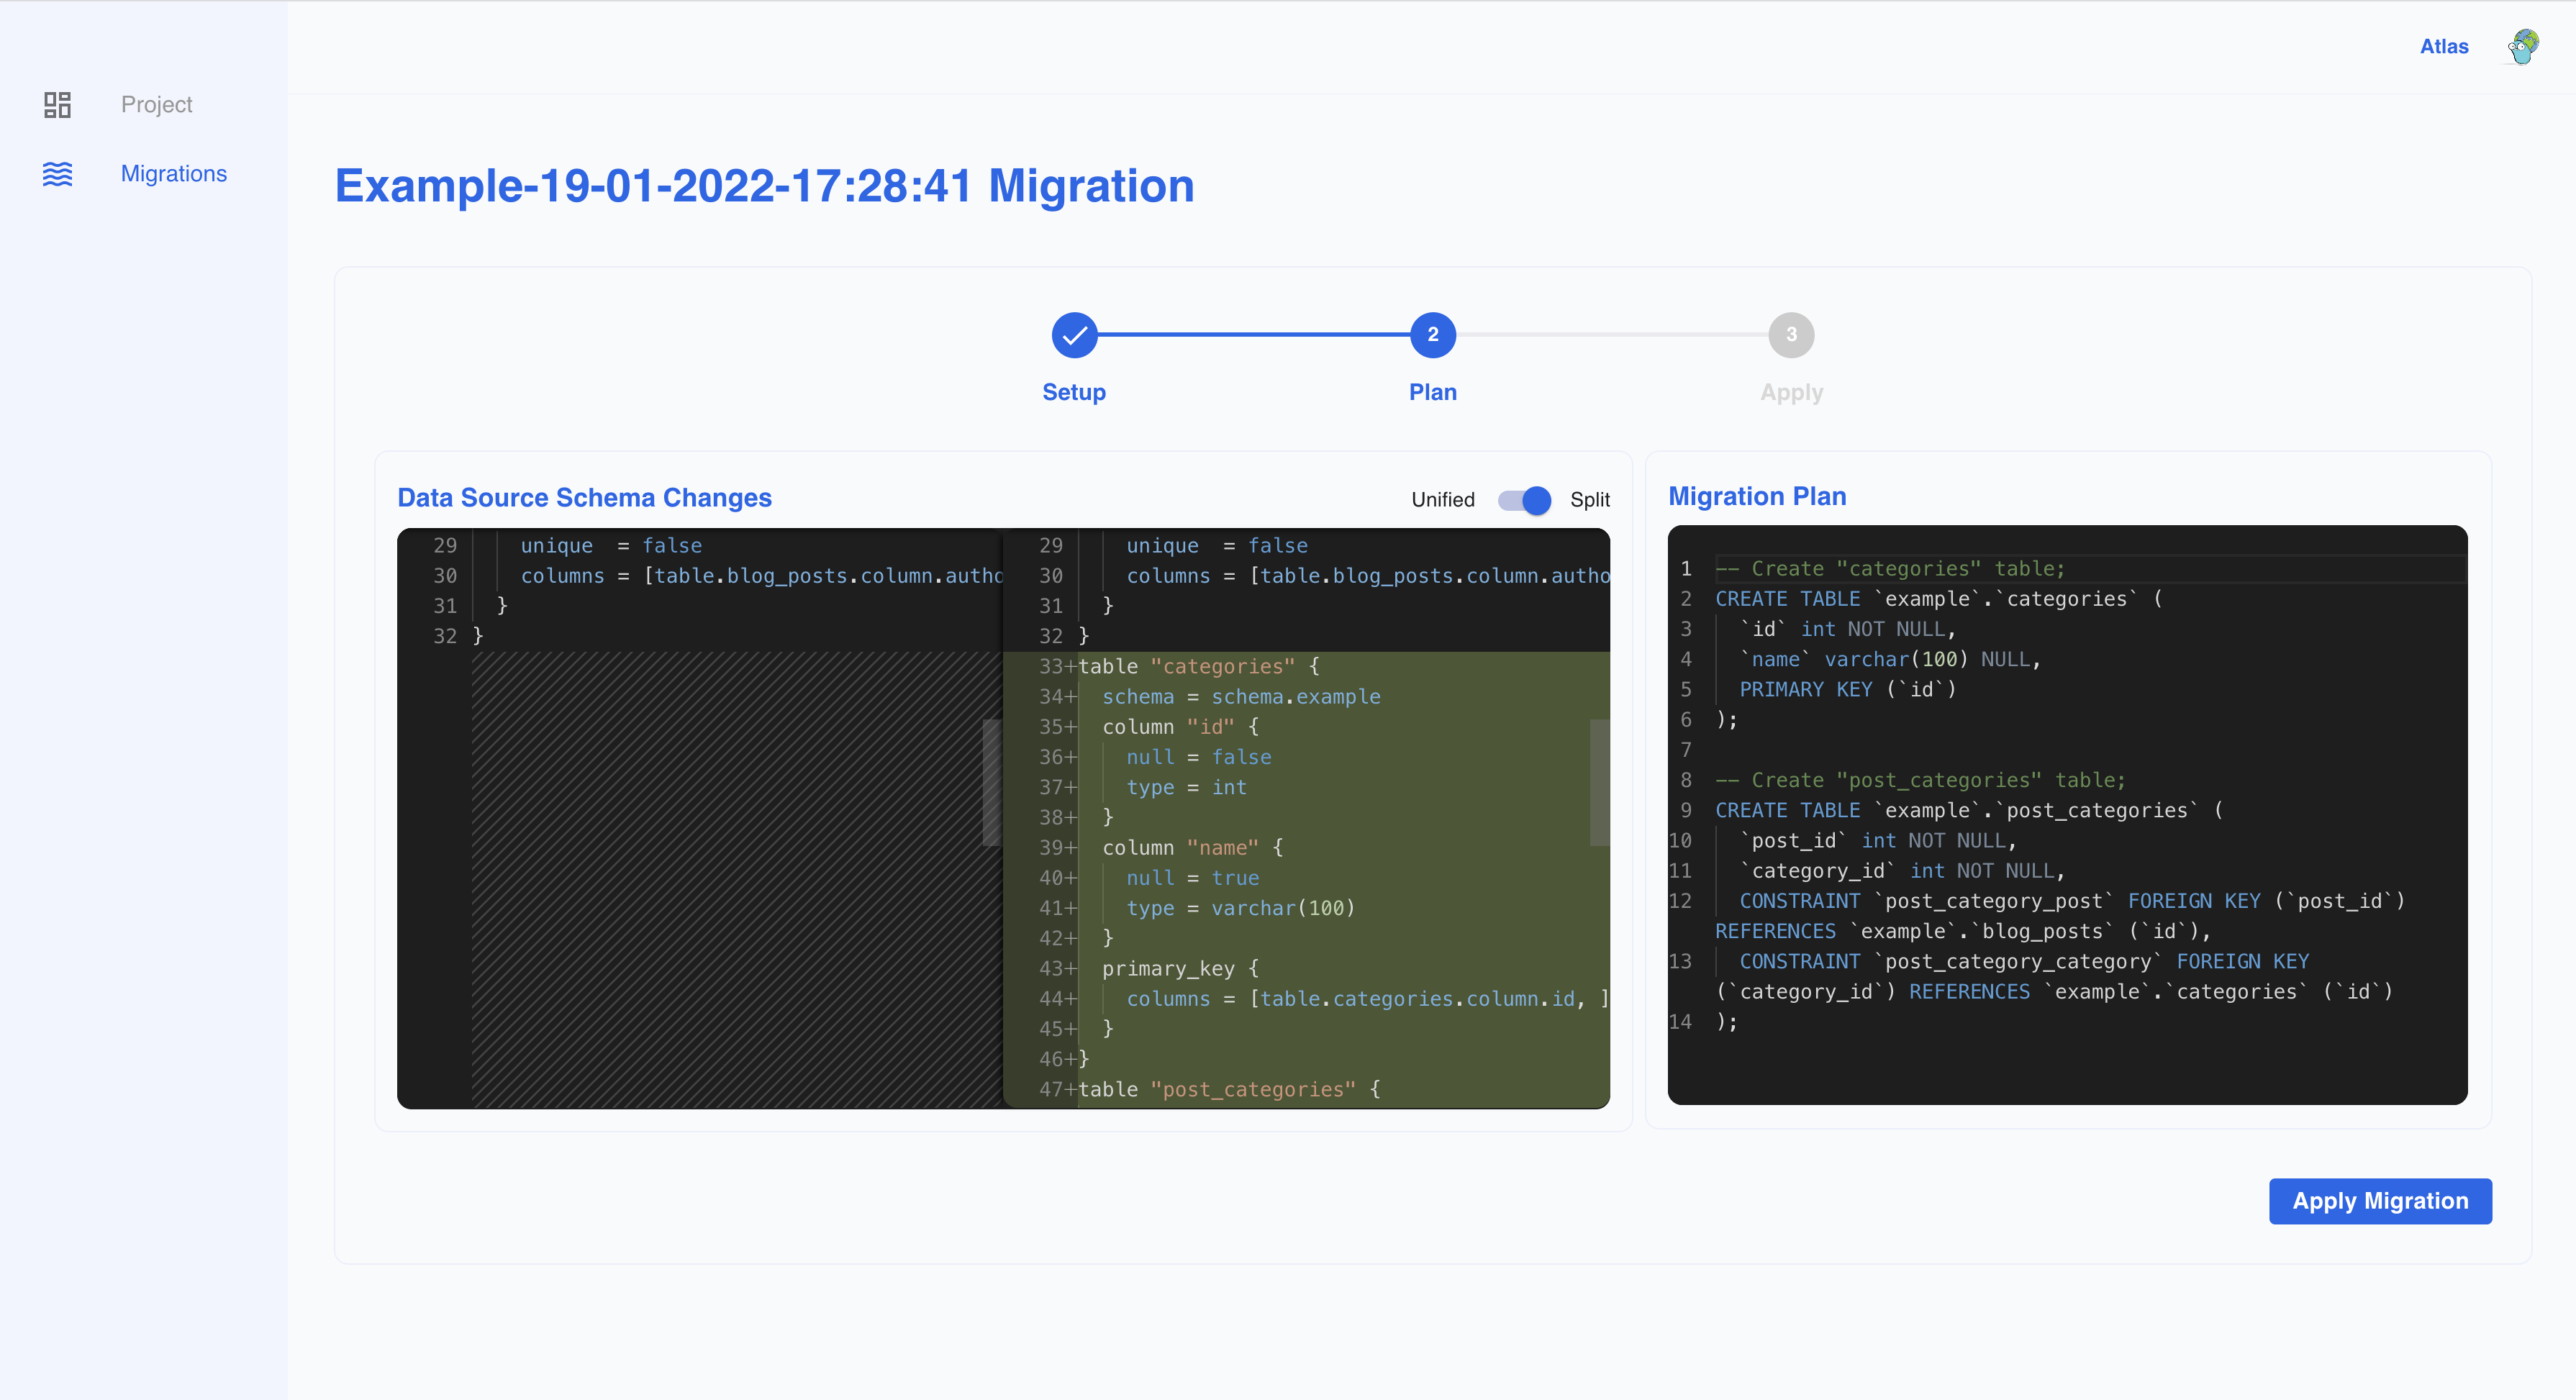Click the Plan step label
Screen dimensions: 2576x1400
click(x=1432, y=392)
